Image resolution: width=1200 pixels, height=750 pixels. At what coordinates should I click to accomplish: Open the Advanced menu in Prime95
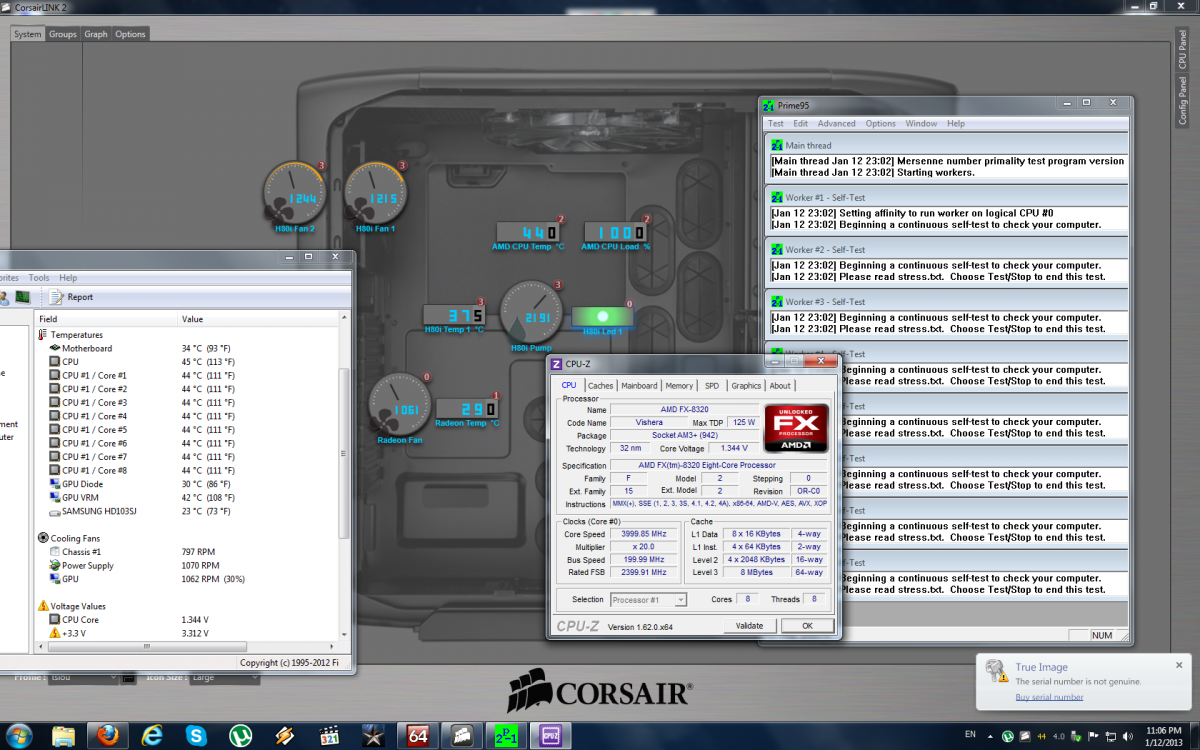pyautogui.click(x=836, y=124)
